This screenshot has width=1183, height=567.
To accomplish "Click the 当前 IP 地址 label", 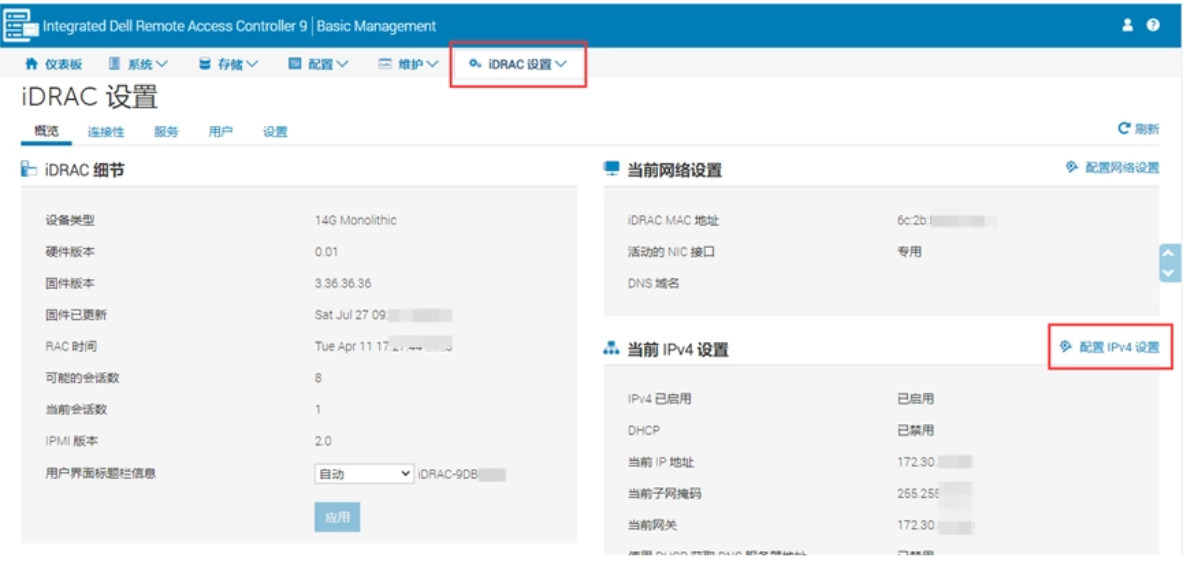I will point(660,462).
